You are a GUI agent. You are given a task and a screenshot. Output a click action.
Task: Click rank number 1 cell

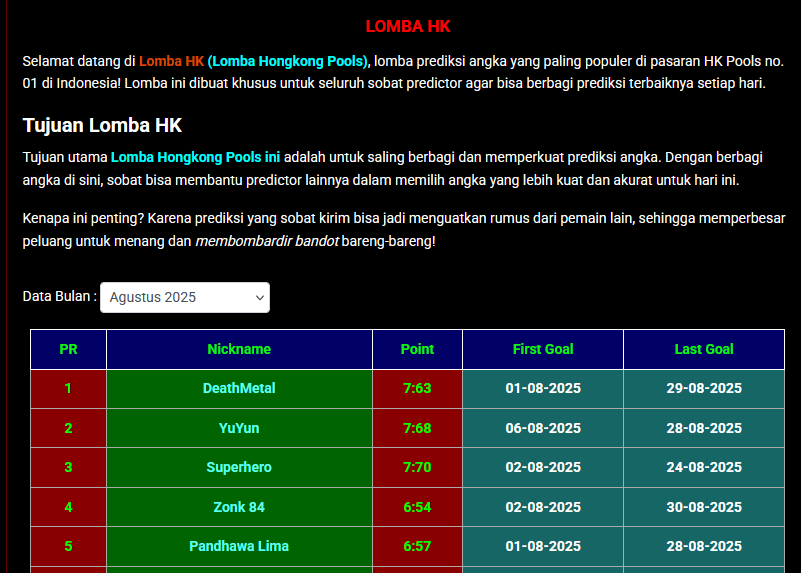coord(68,389)
